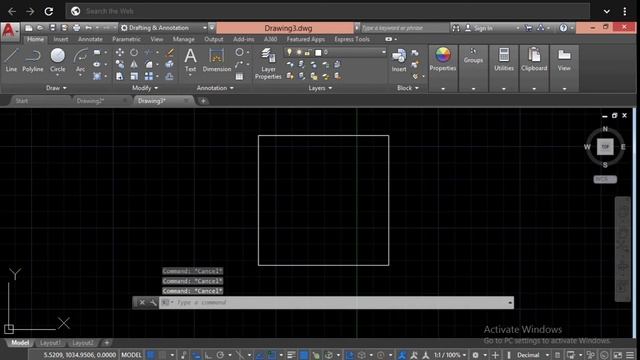Click the Insert block icon
640x360 pixels.
pos(399,60)
